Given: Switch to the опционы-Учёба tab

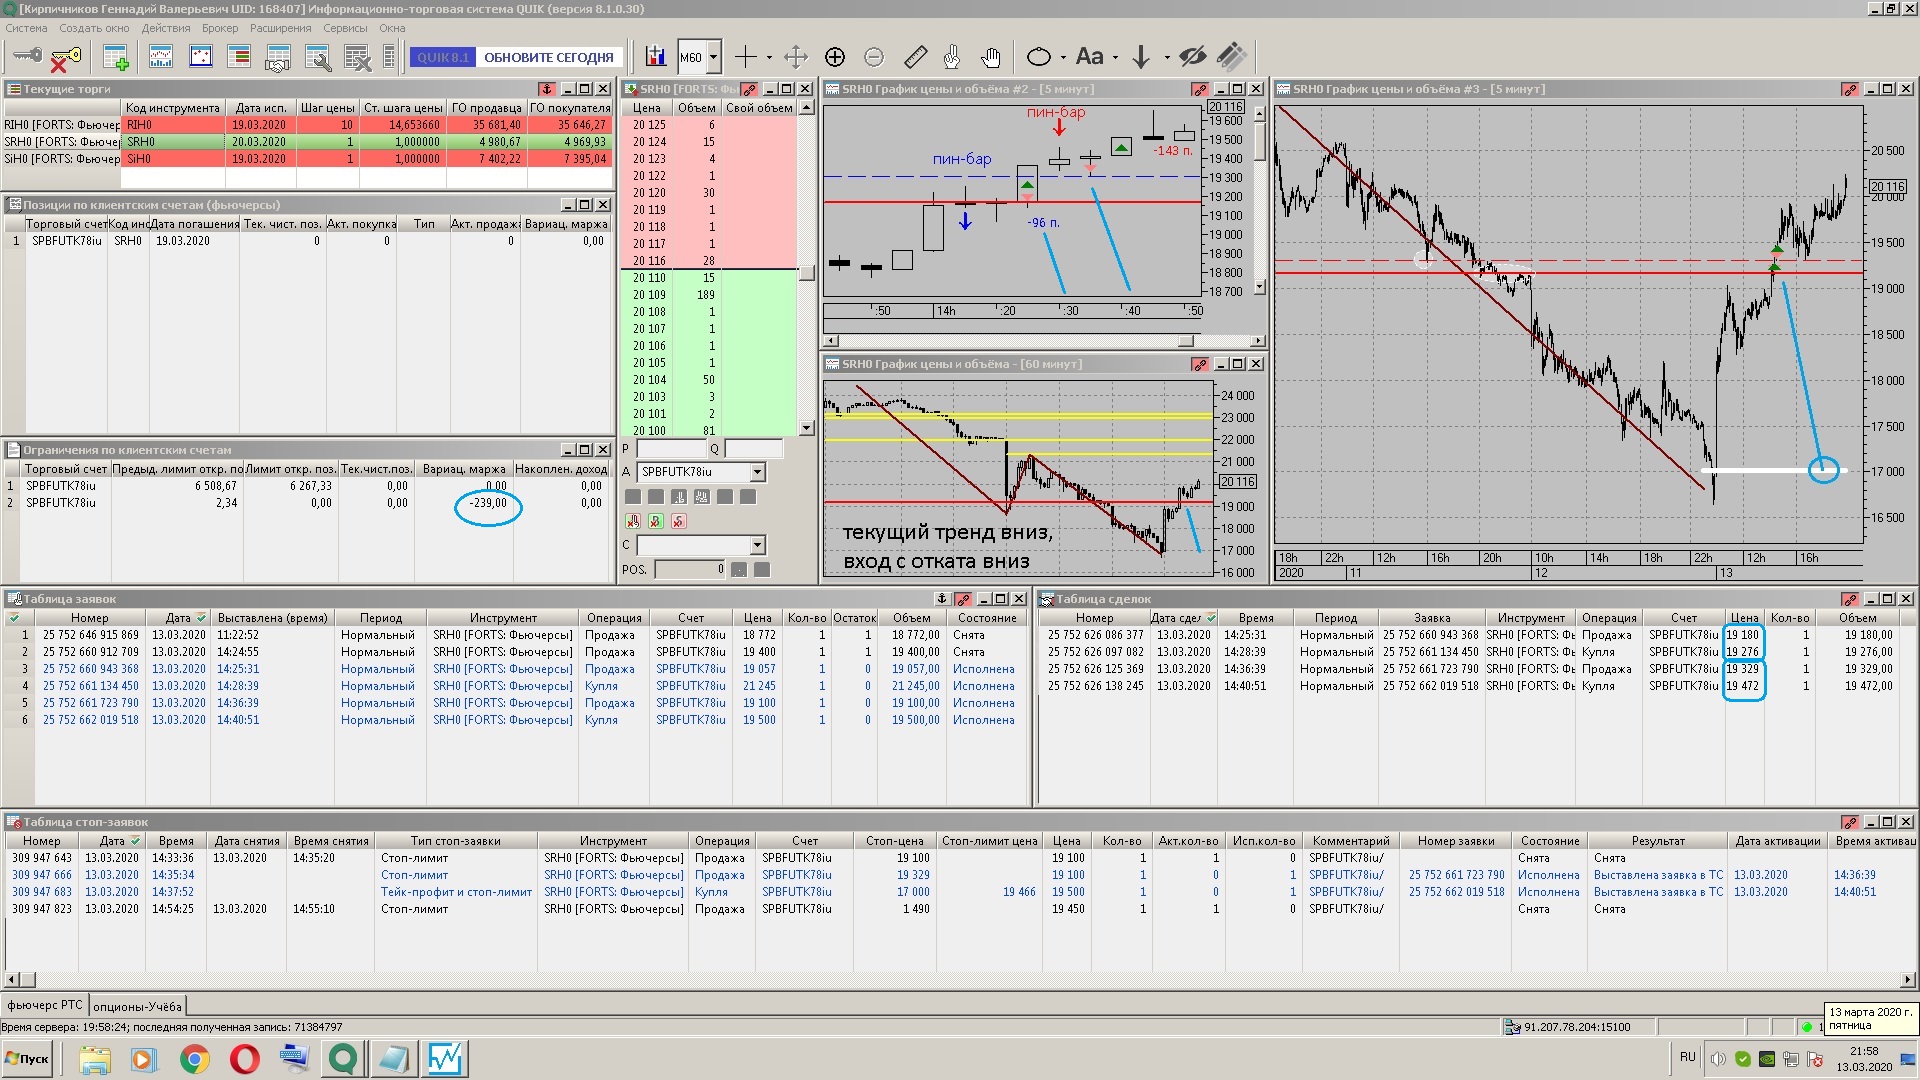Looking at the screenshot, I should tap(137, 1006).
